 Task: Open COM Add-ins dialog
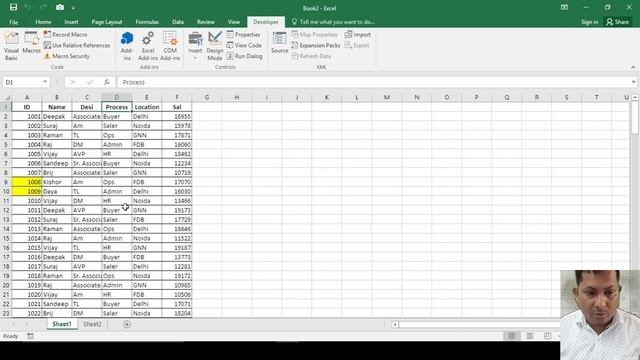170,46
